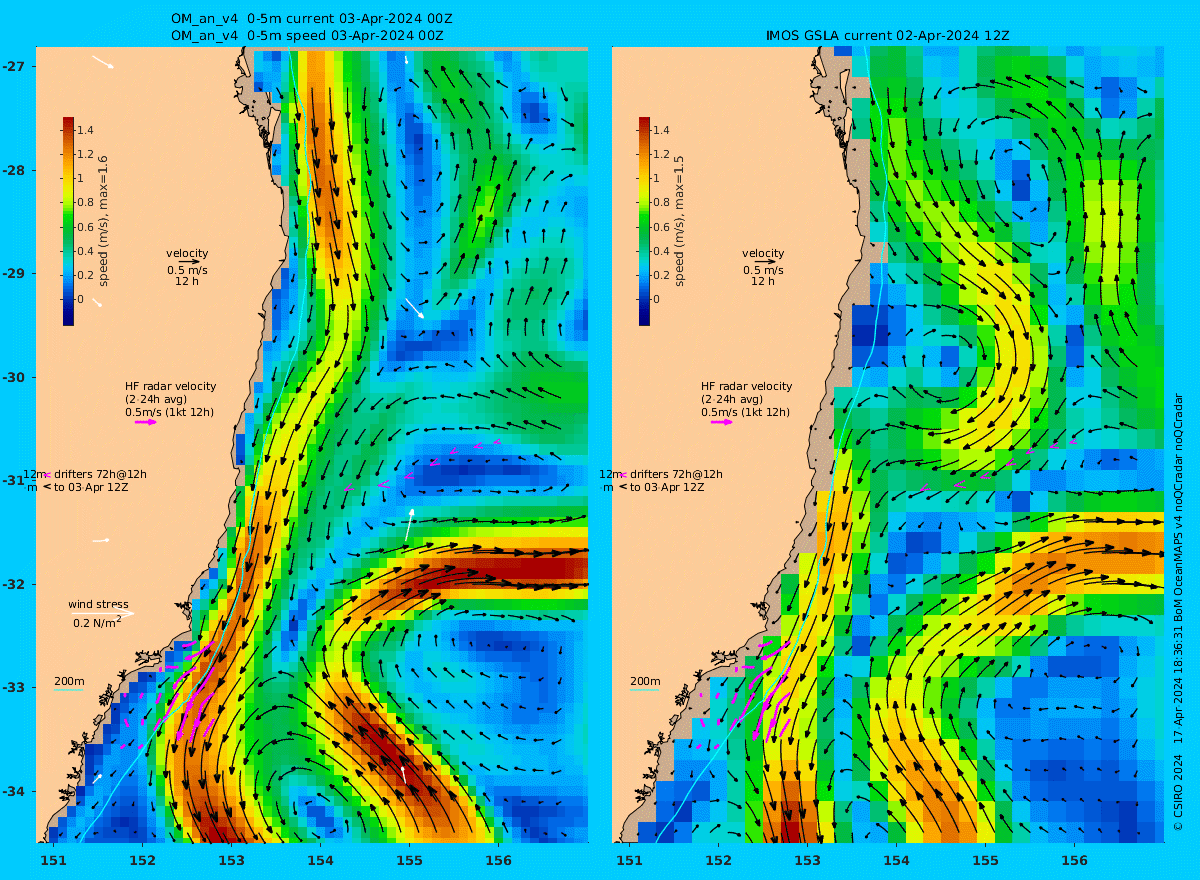The height and width of the screenshot is (880, 1200).
Task: Click 'HF radar velocity' text in left panel
Action: (171, 386)
